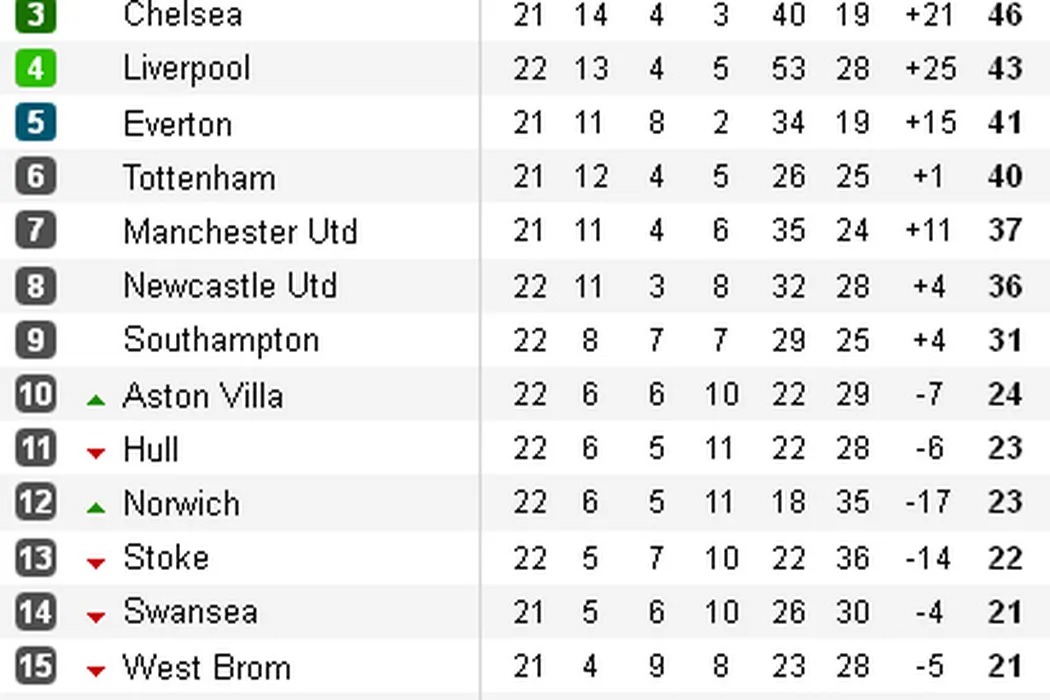Open the Chelsea team link
Image resolution: width=1050 pixels, height=700 pixels.
[x=182, y=15]
